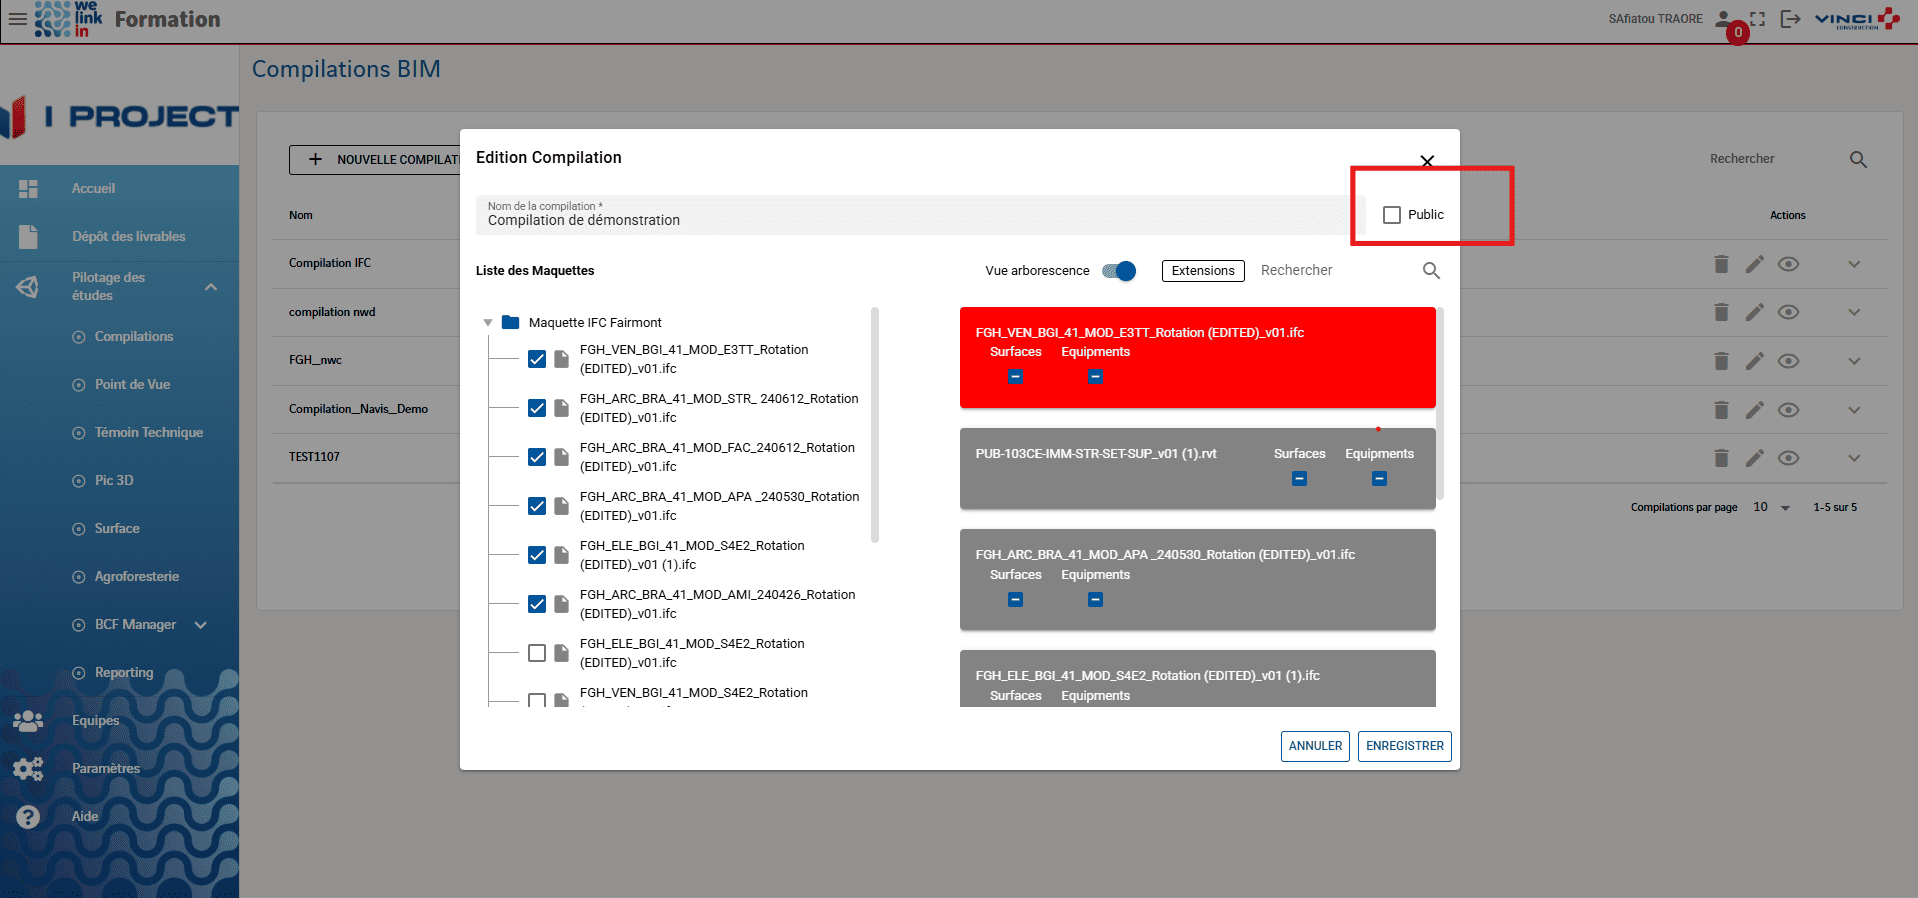
Task: Open Point de Vue menu item
Action: 132,385
